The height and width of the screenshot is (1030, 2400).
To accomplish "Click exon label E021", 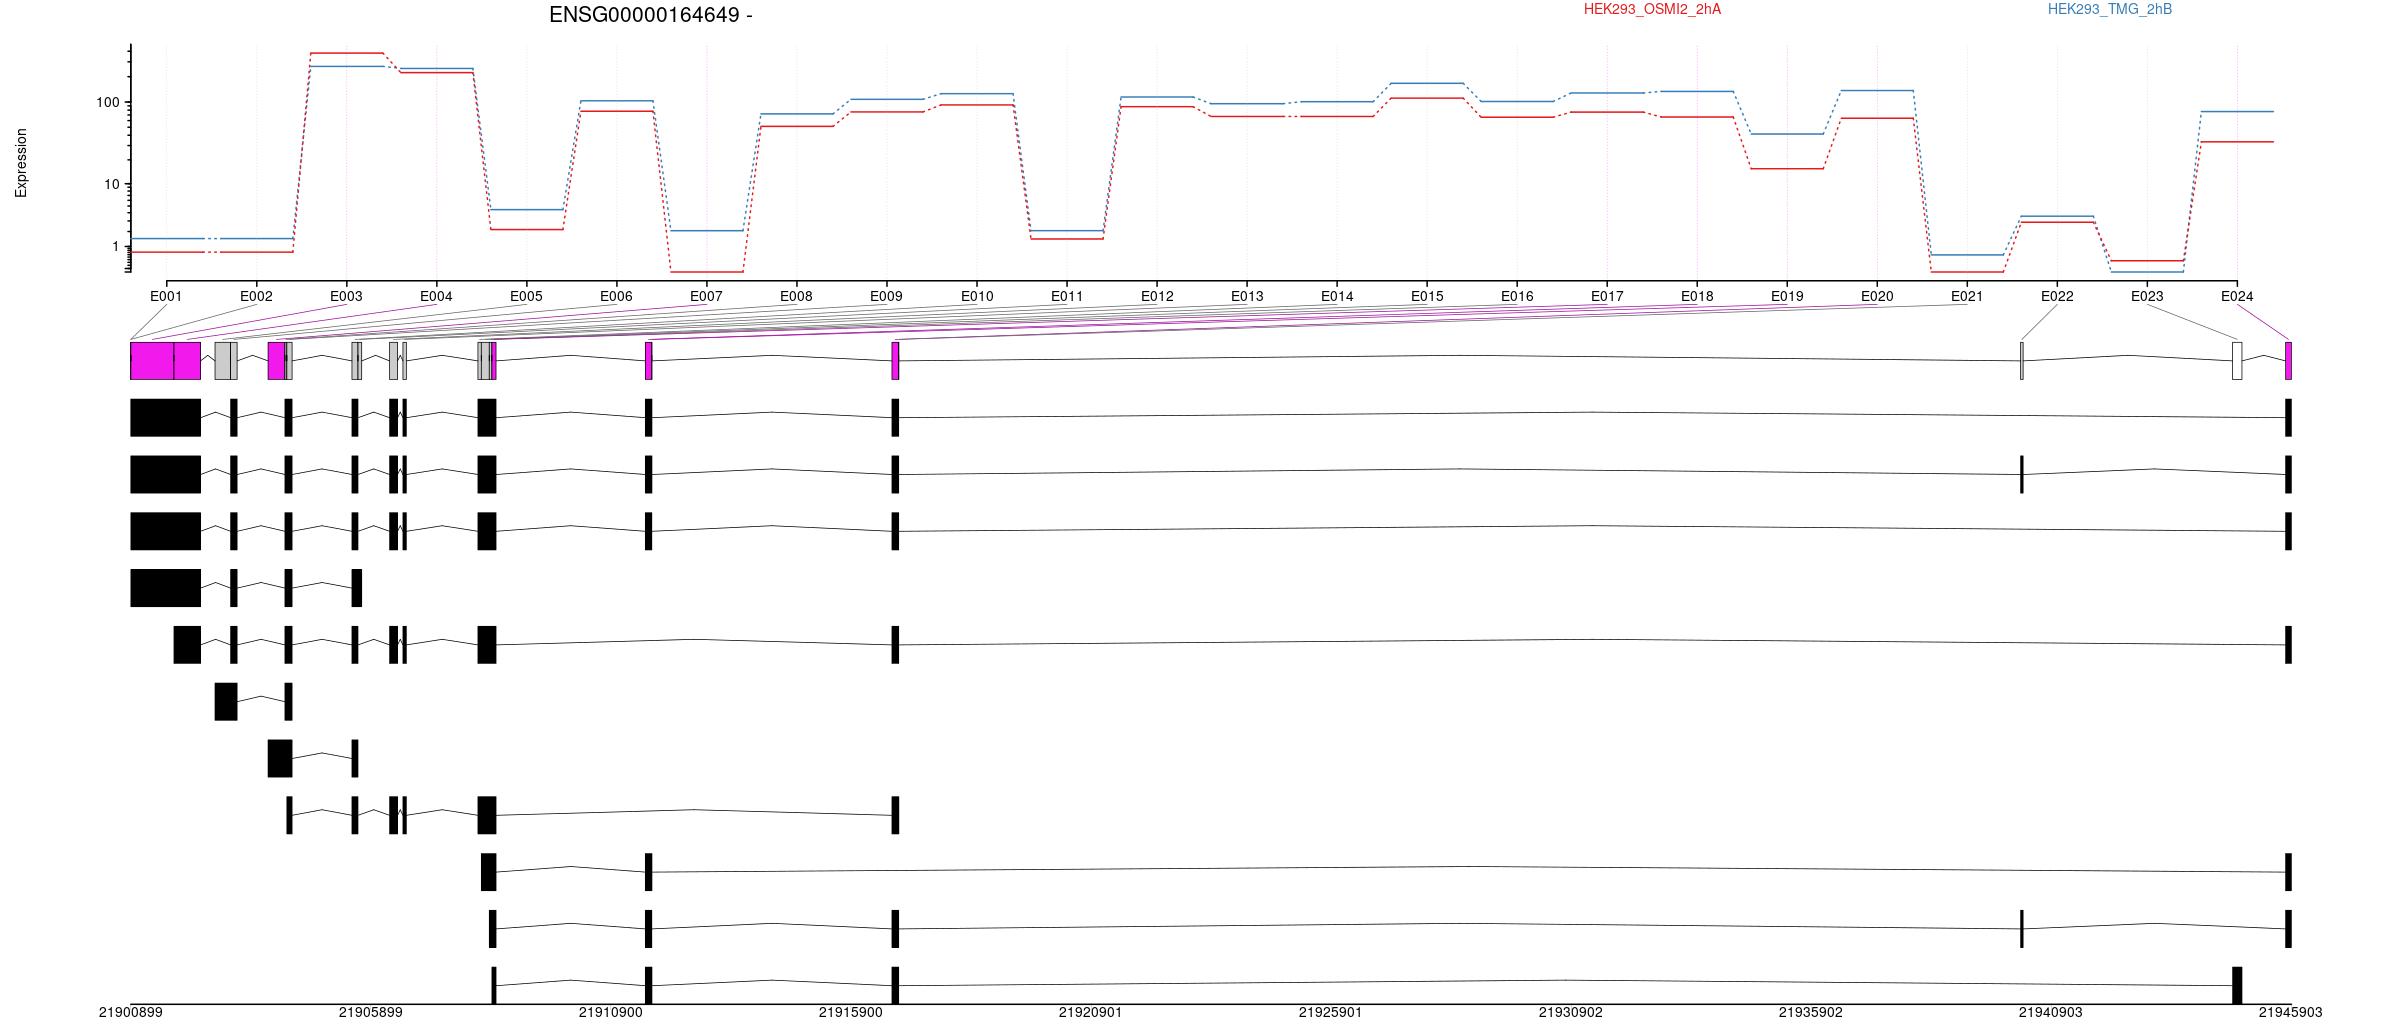I will (1967, 296).
